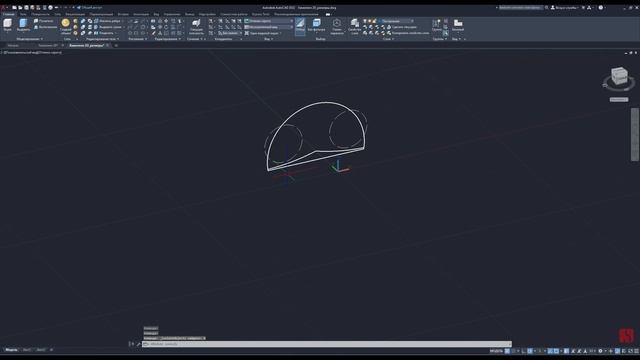Click the Выдавить грани tool
This screenshot has height=360, width=640.
(107, 27)
